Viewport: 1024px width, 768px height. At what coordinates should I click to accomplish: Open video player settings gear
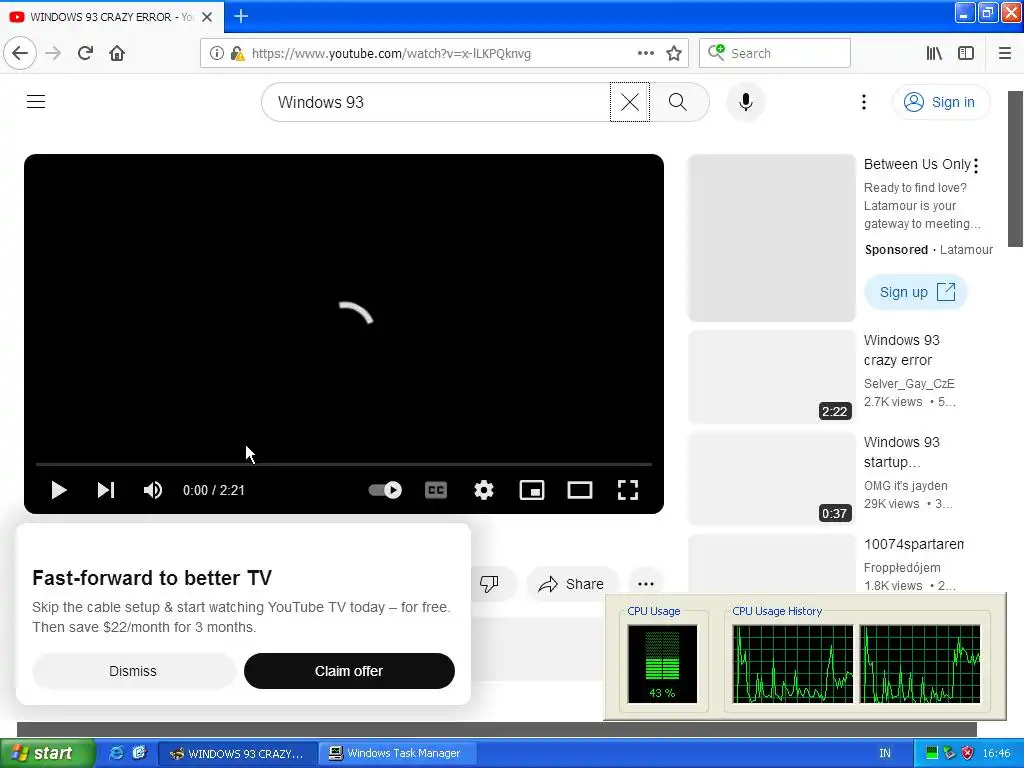[483, 490]
